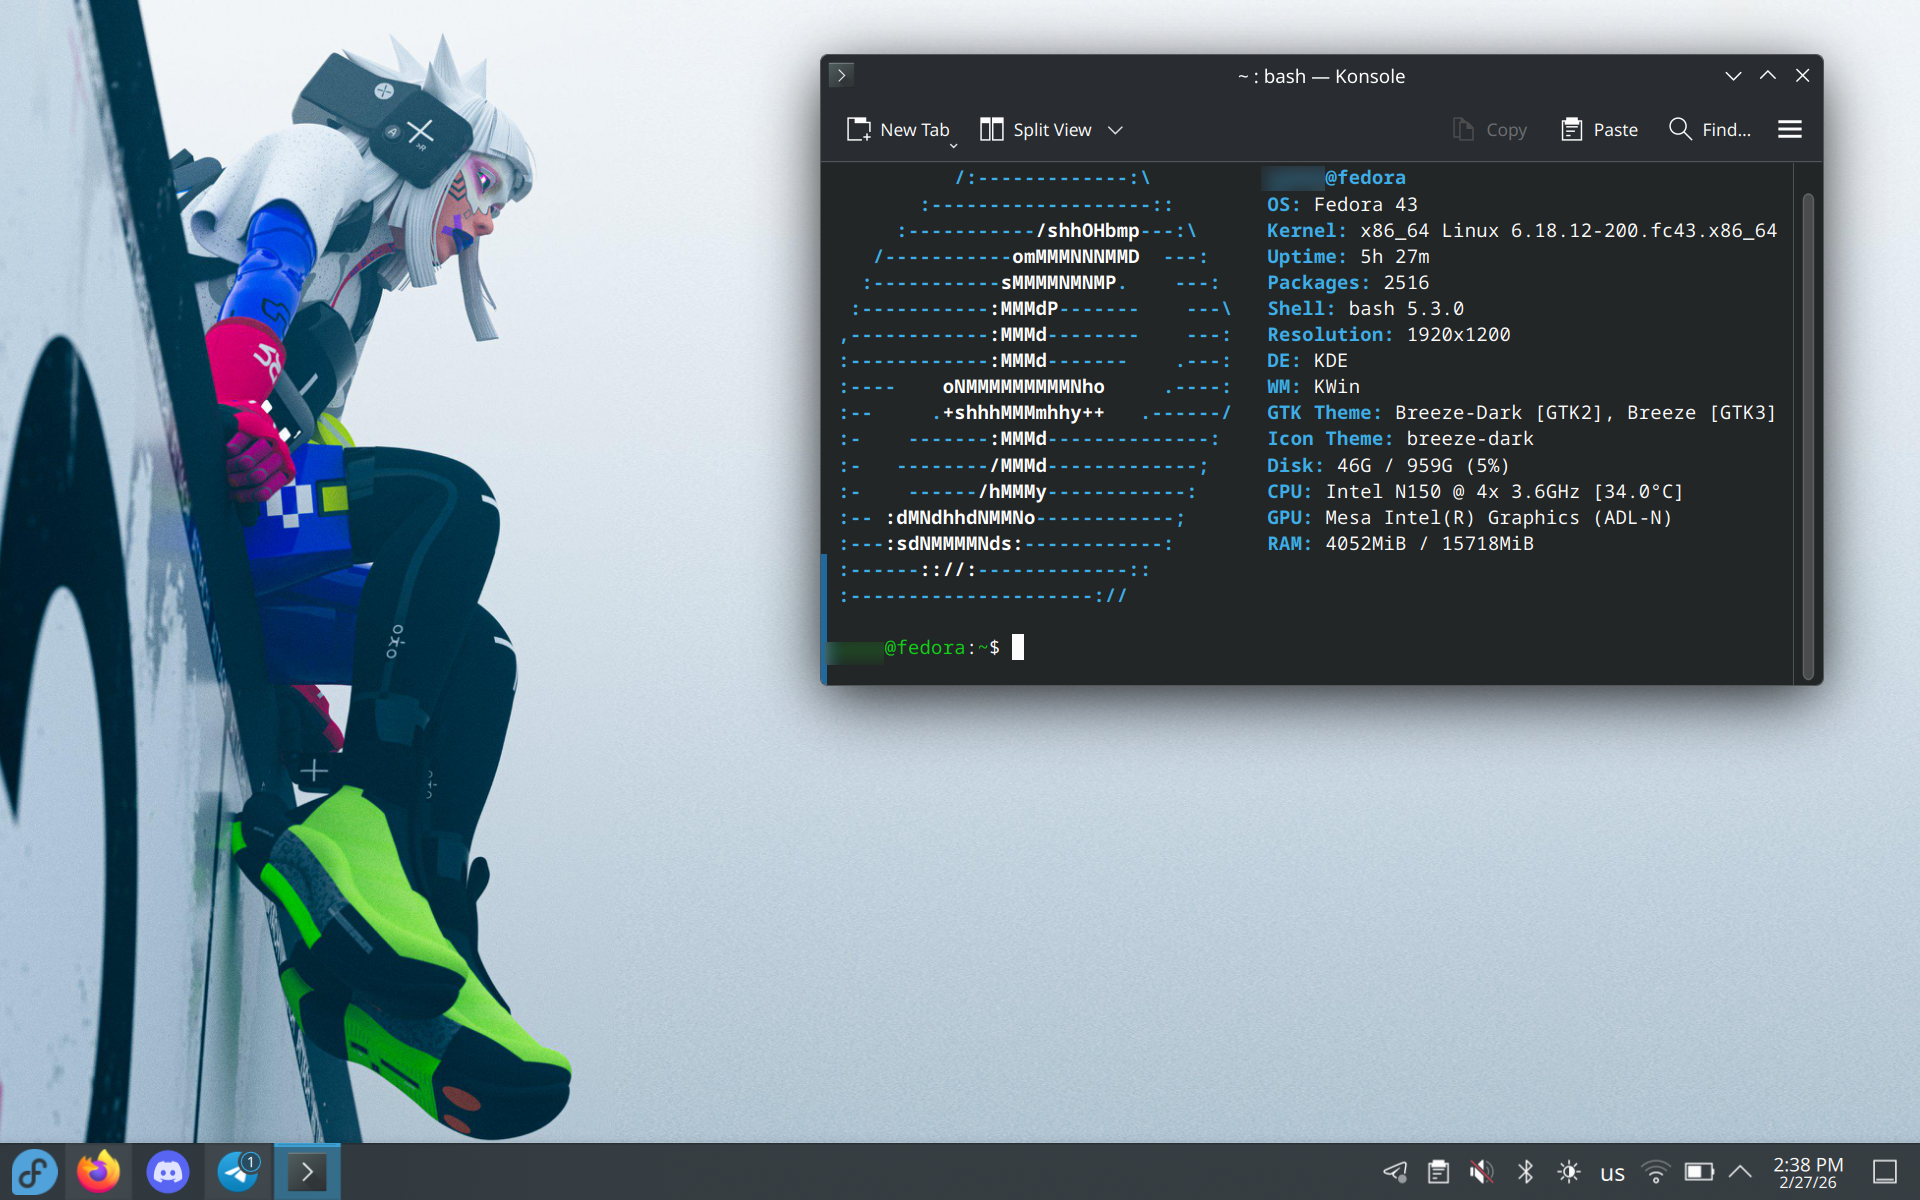The height and width of the screenshot is (1200, 1920).
Task: Click the '~ : bash — Konsole' window title
Action: point(1321,76)
